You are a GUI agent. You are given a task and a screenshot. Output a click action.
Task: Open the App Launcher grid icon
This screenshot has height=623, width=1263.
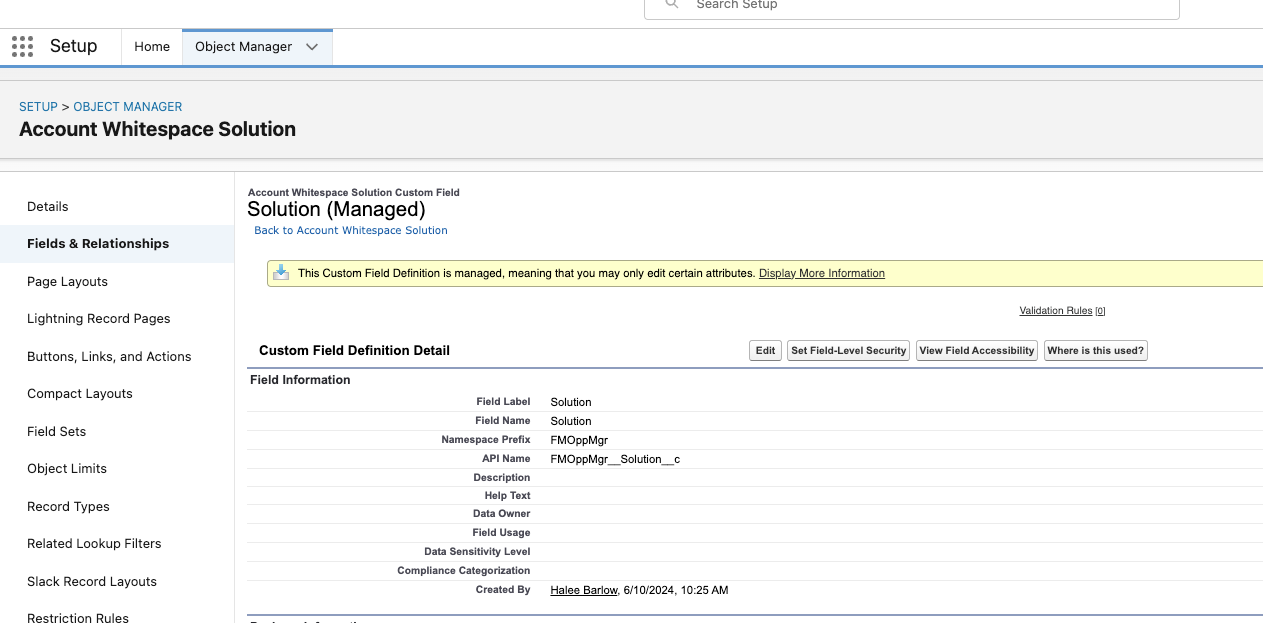(22, 47)
